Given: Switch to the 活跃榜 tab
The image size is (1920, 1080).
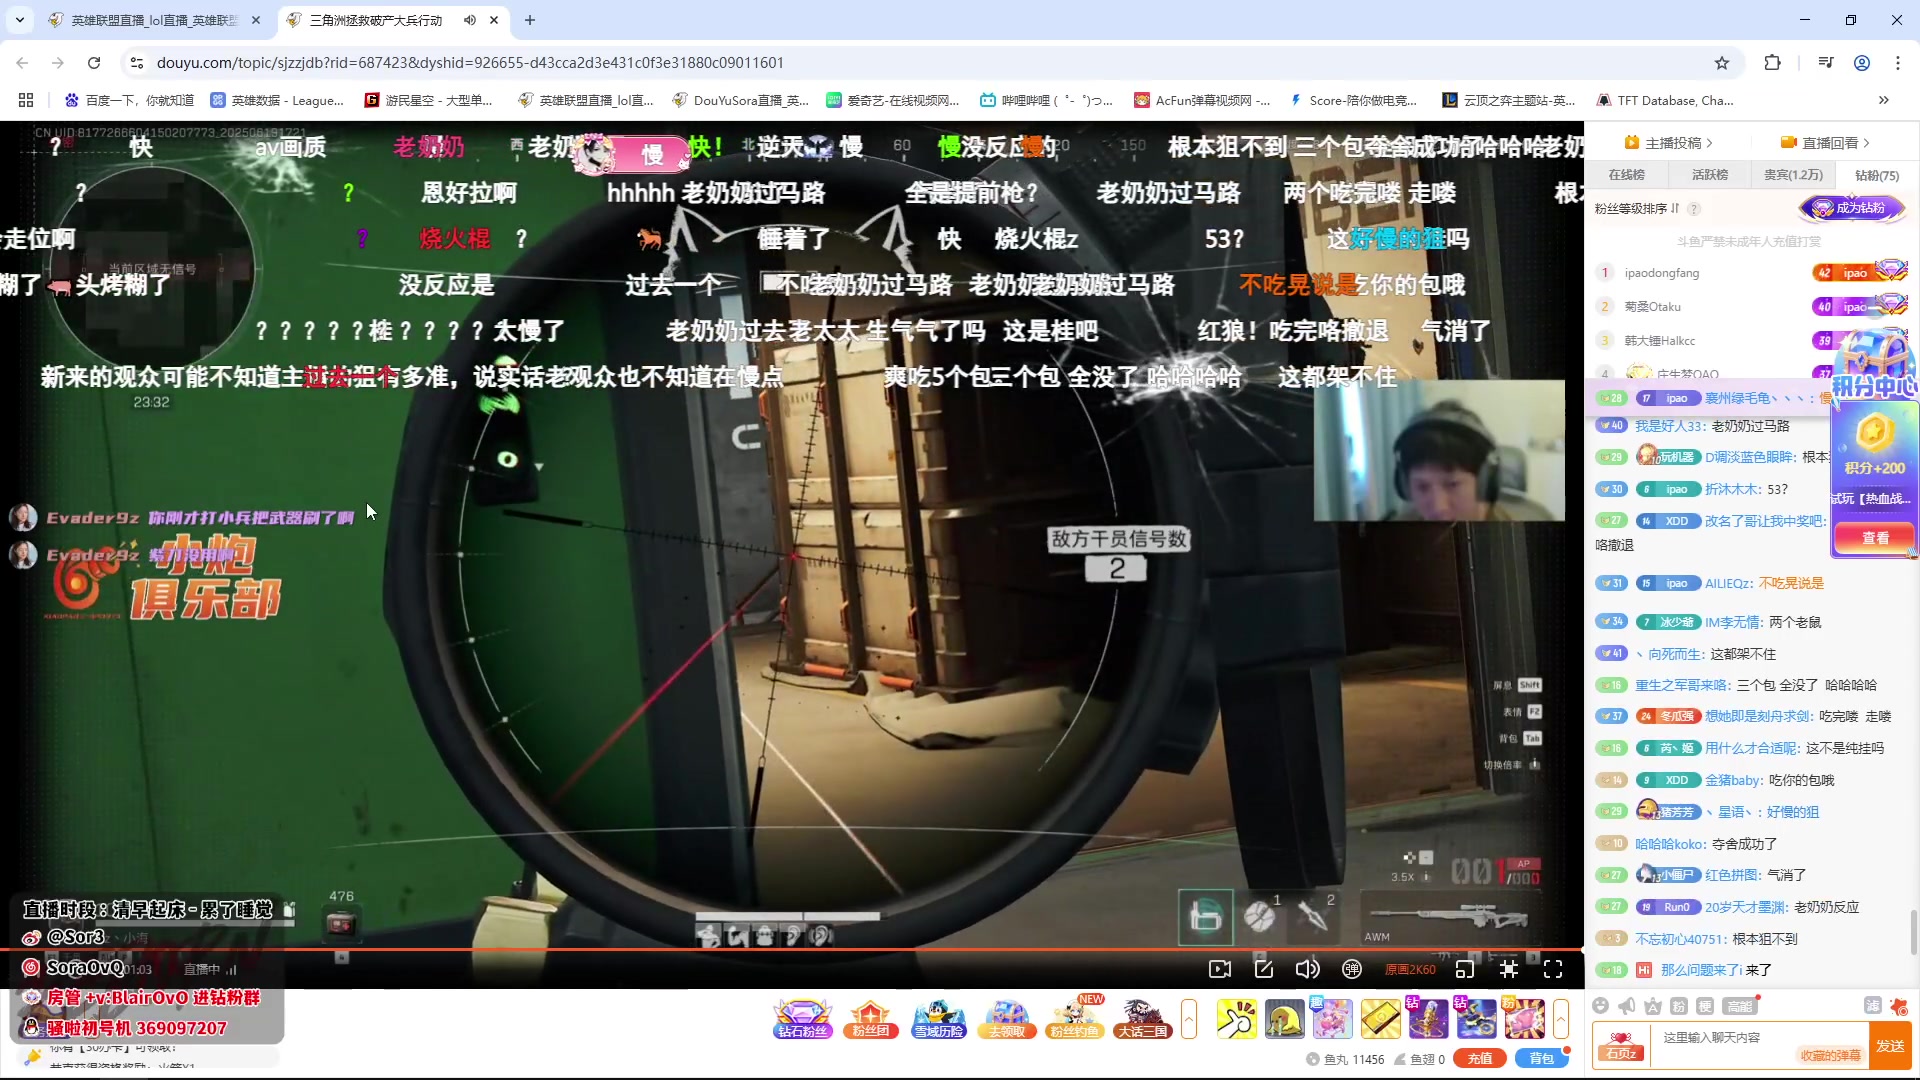Looking at the screenshot, I should point(1709,175).
